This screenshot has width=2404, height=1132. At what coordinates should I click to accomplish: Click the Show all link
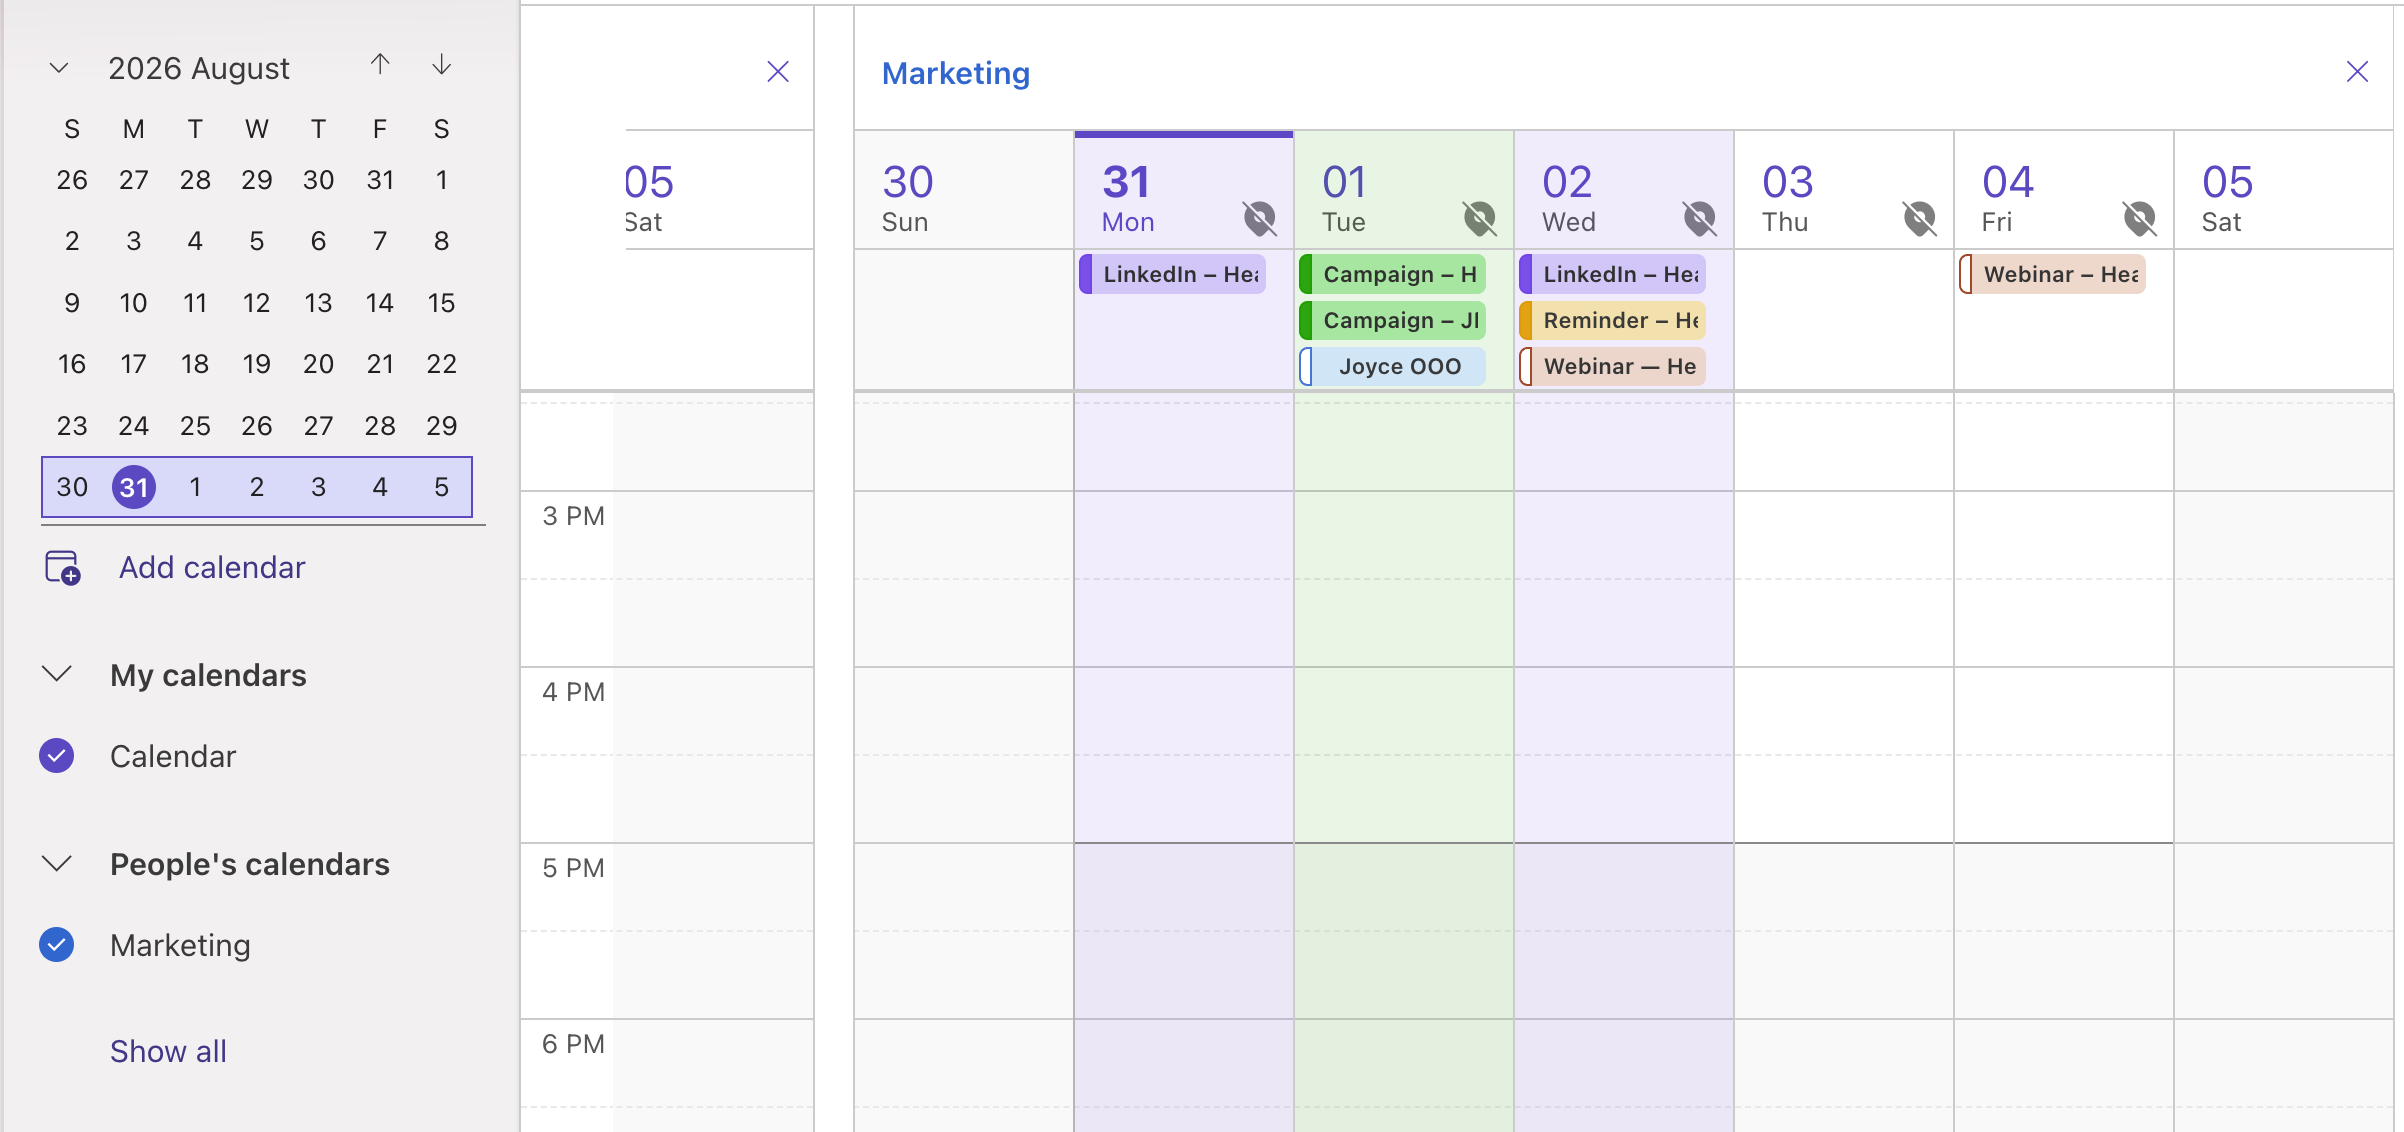tap(168, 1051)
